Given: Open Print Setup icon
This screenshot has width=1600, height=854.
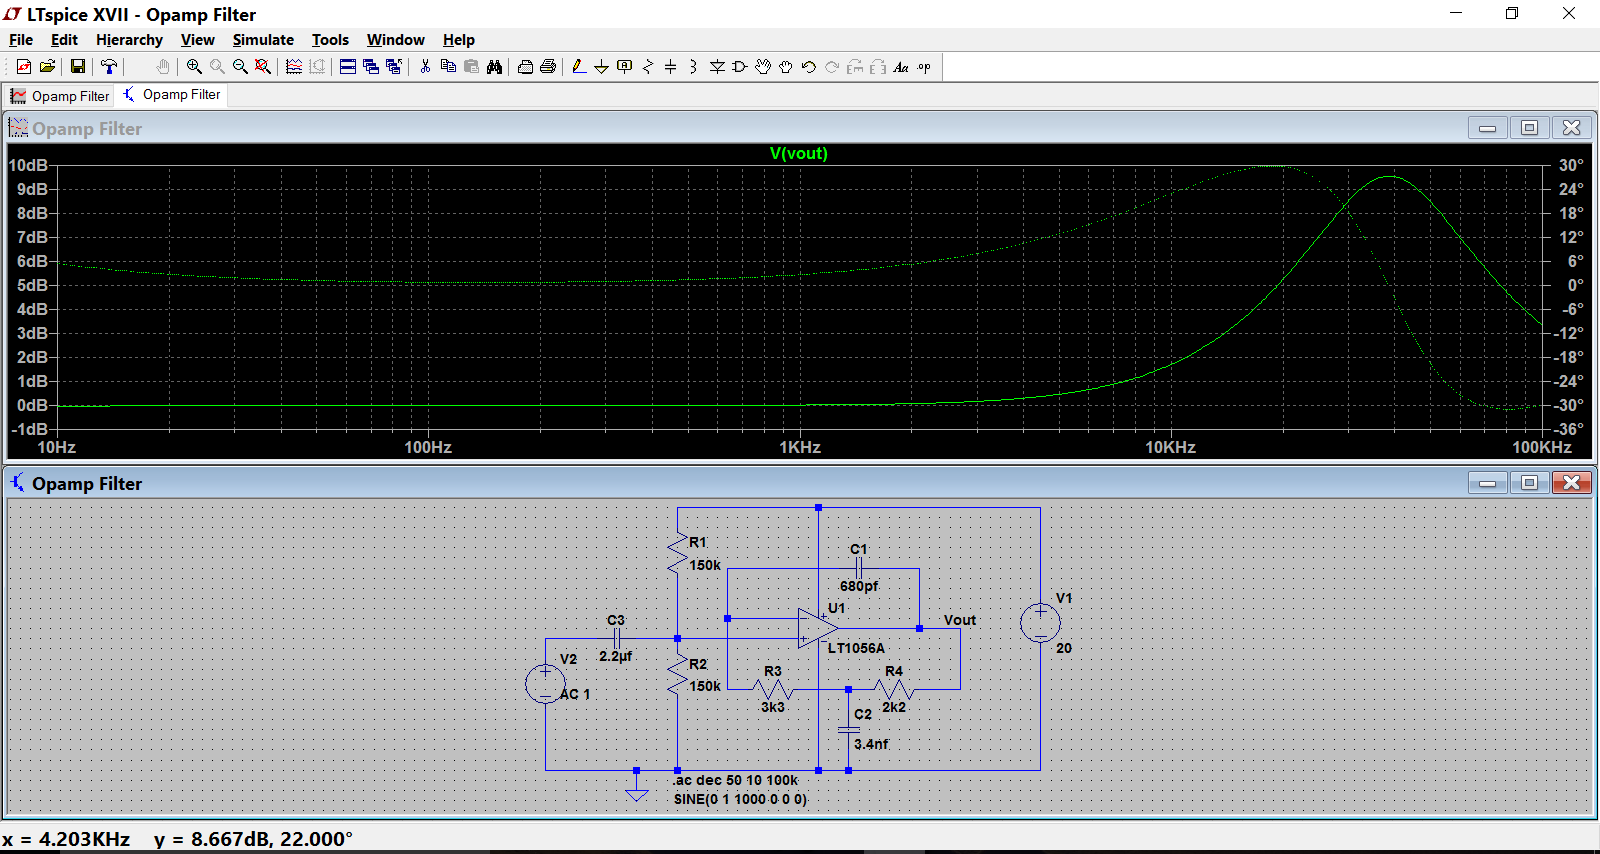Looking at the screenshot, I should 525,67.
